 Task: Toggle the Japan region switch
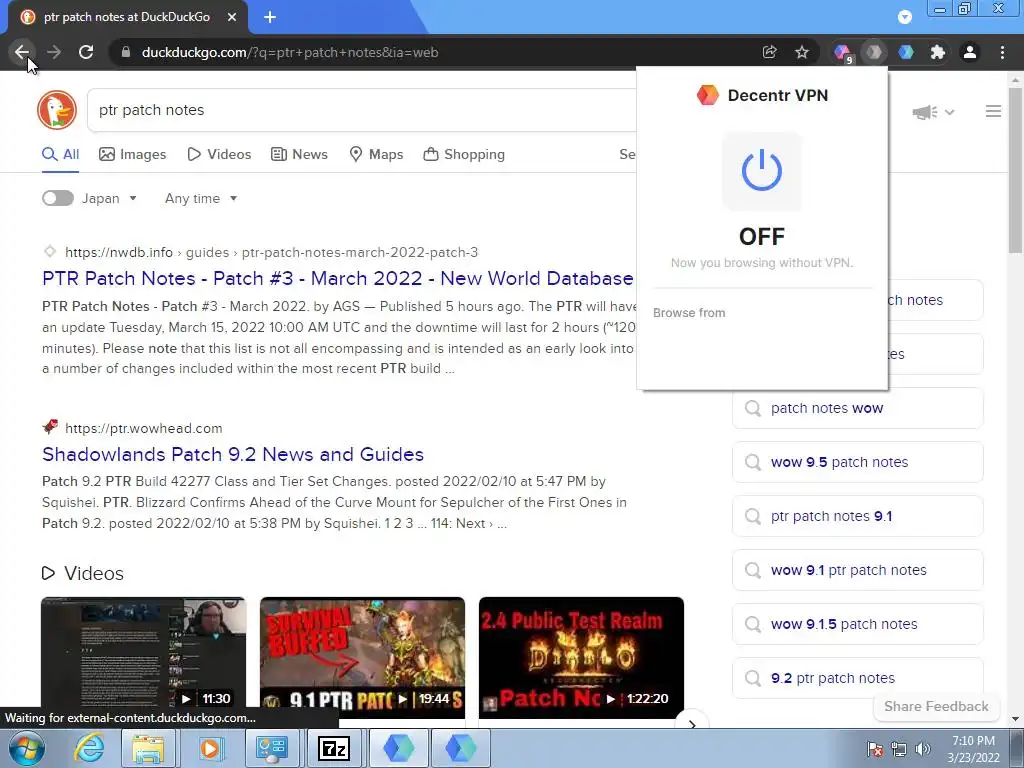point(57,198)
